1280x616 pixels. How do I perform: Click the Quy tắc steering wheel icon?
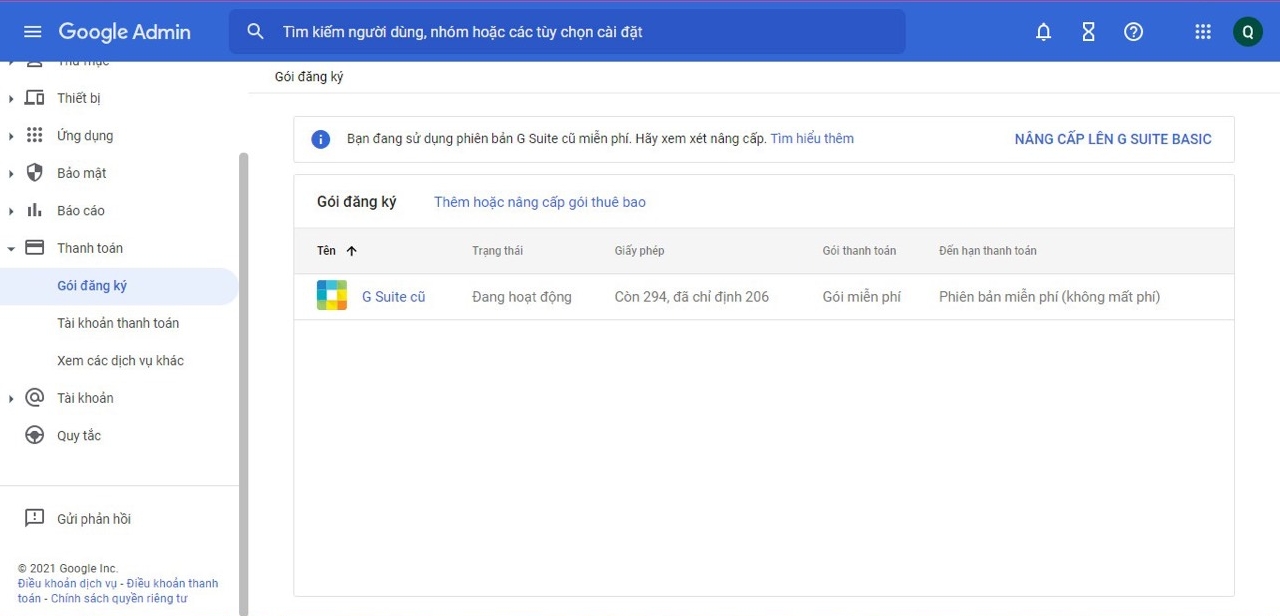click(x=34, y=435)
